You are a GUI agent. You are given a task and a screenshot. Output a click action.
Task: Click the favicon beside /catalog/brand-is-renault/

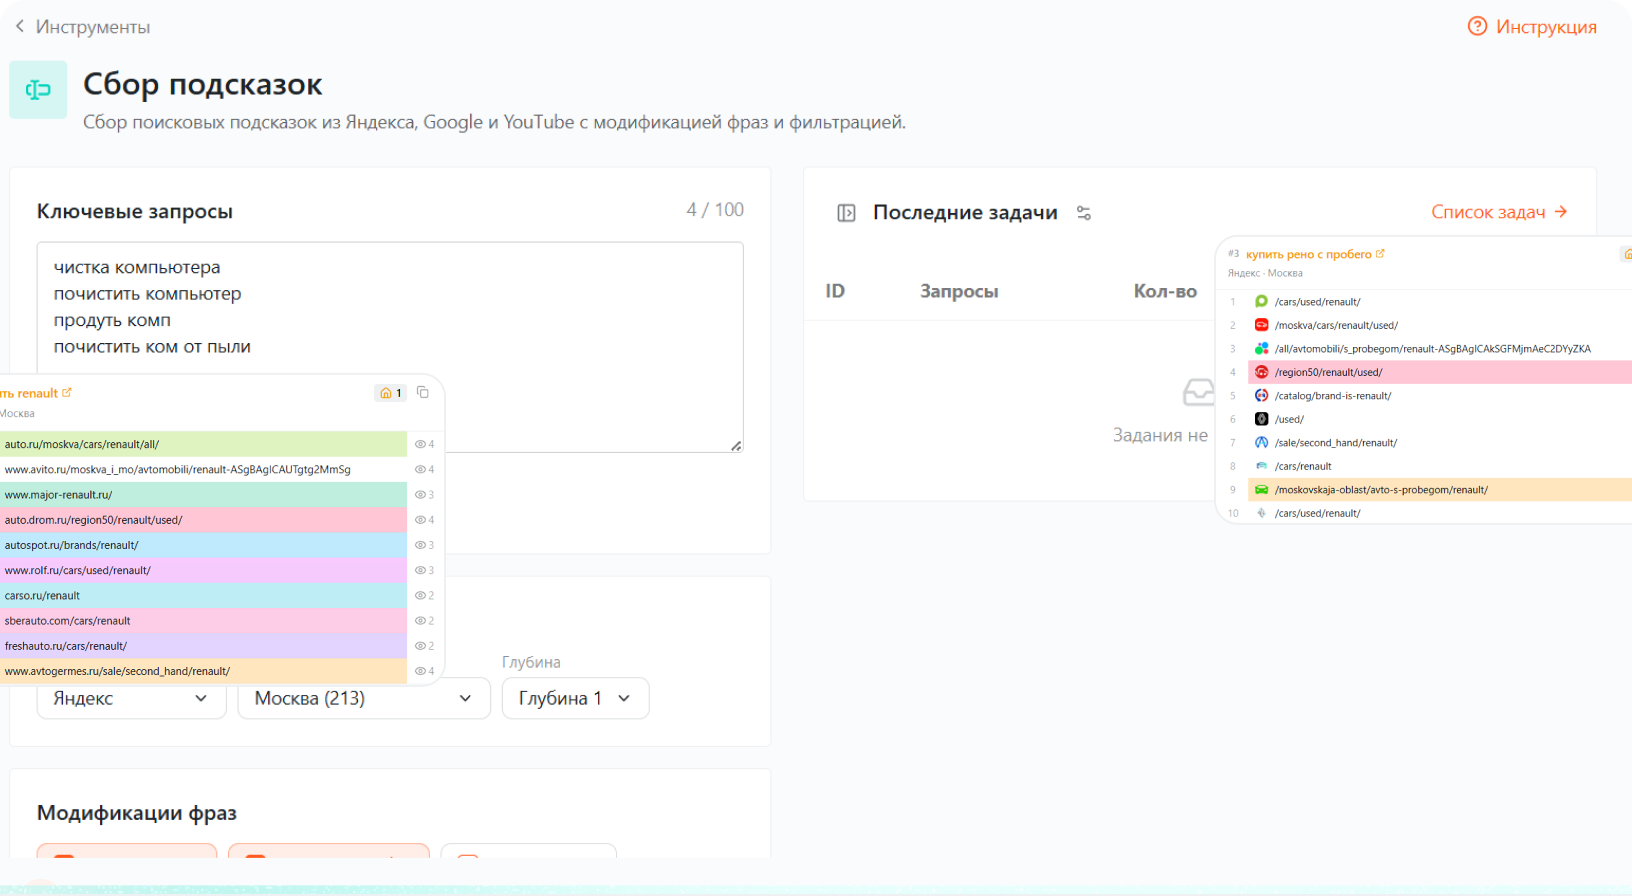pos(1262,395)
